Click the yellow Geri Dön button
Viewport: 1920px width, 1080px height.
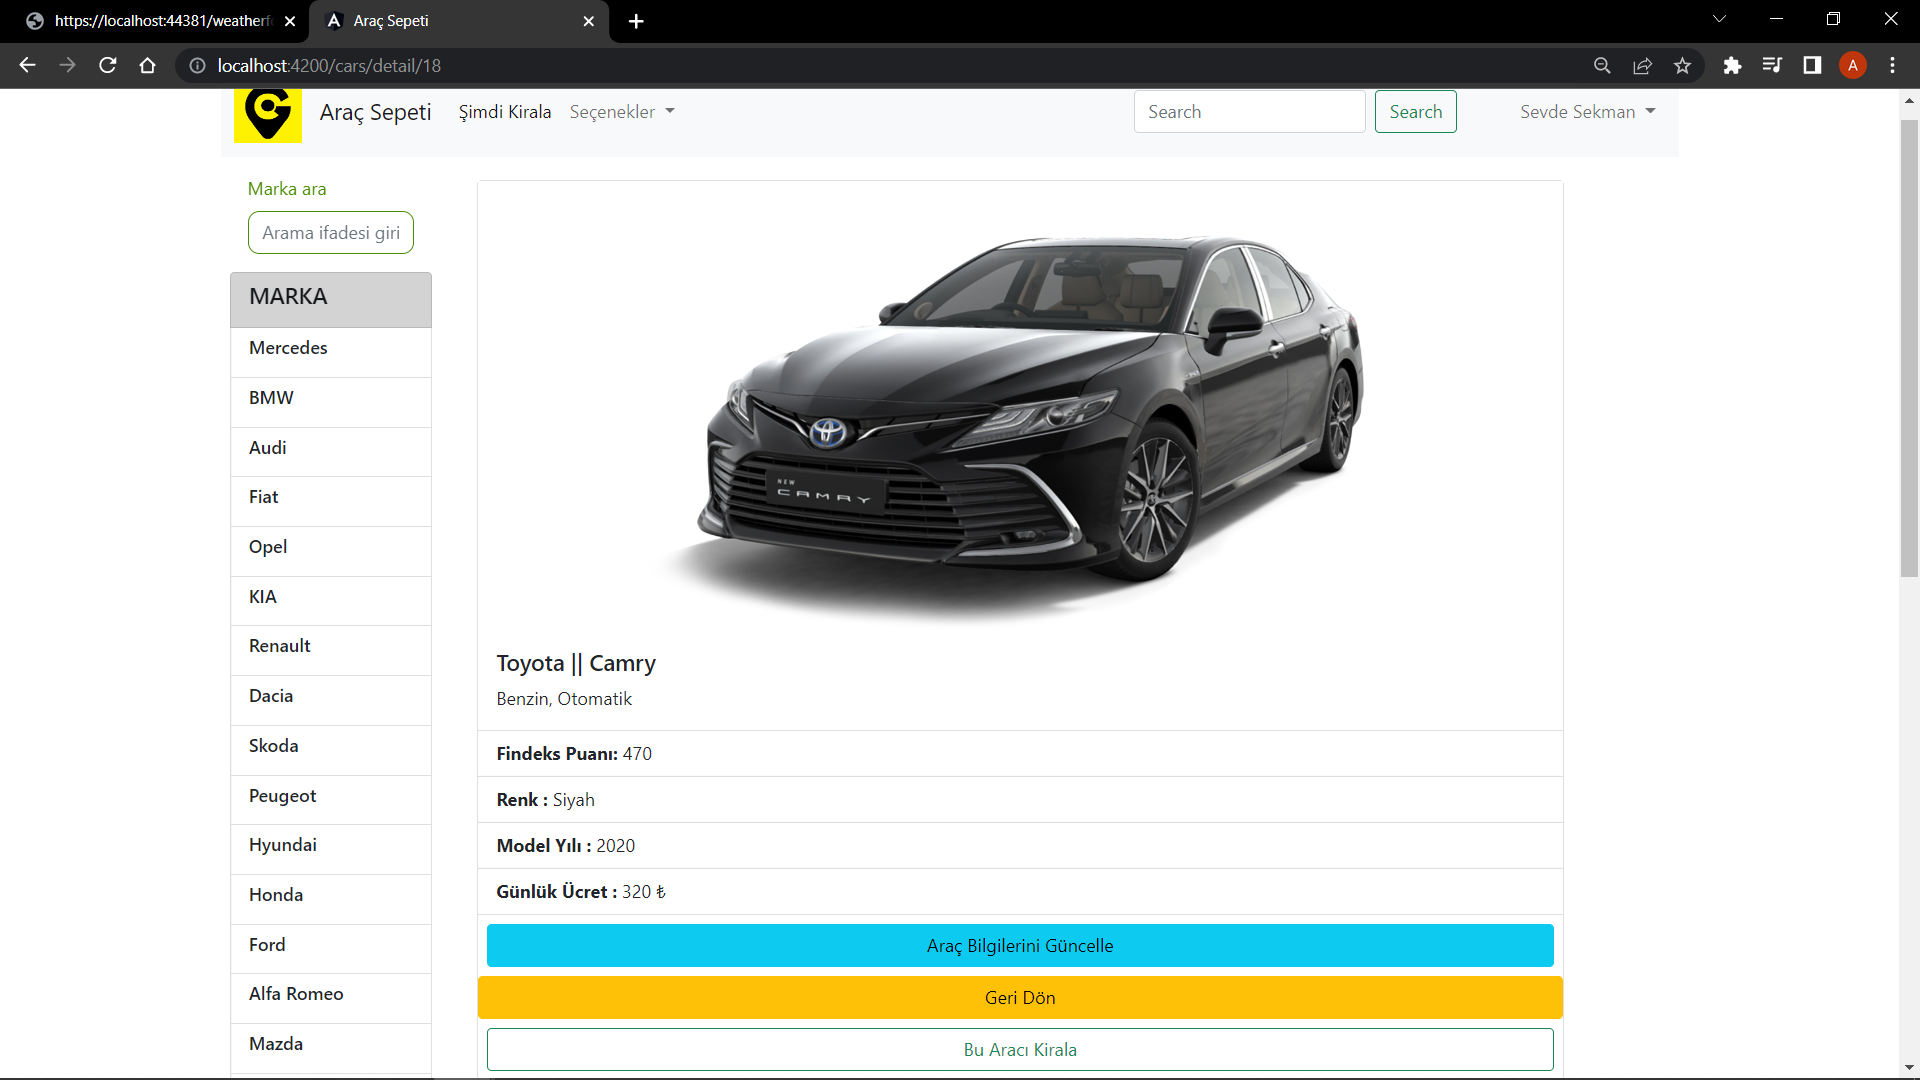point(1019,998)
